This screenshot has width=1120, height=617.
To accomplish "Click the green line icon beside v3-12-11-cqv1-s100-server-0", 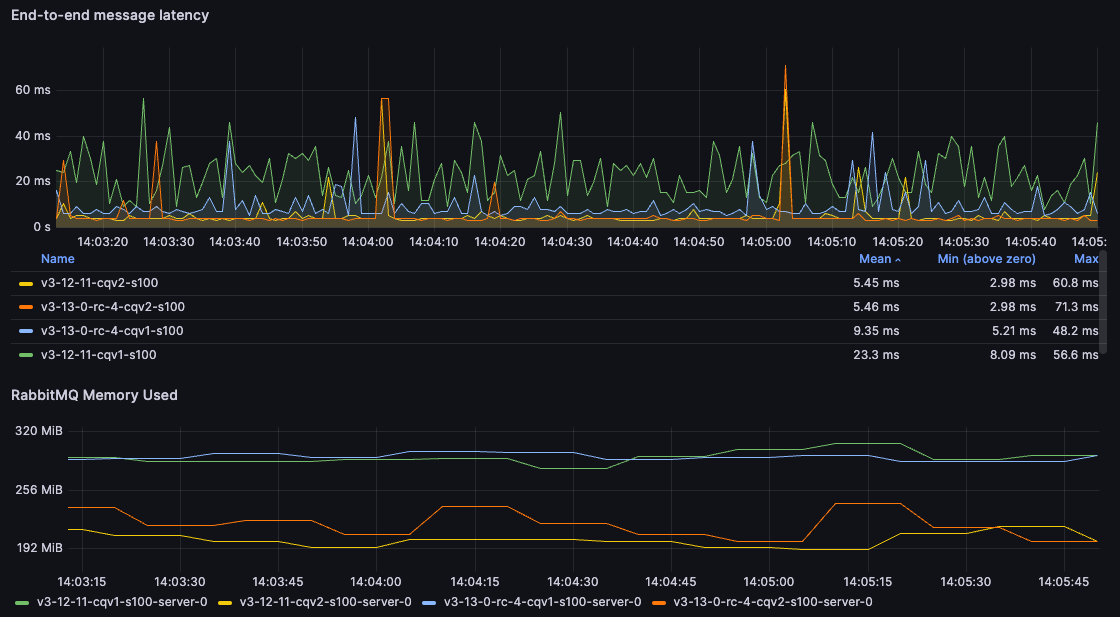I will pyautogui.click(x=22, y=603).
